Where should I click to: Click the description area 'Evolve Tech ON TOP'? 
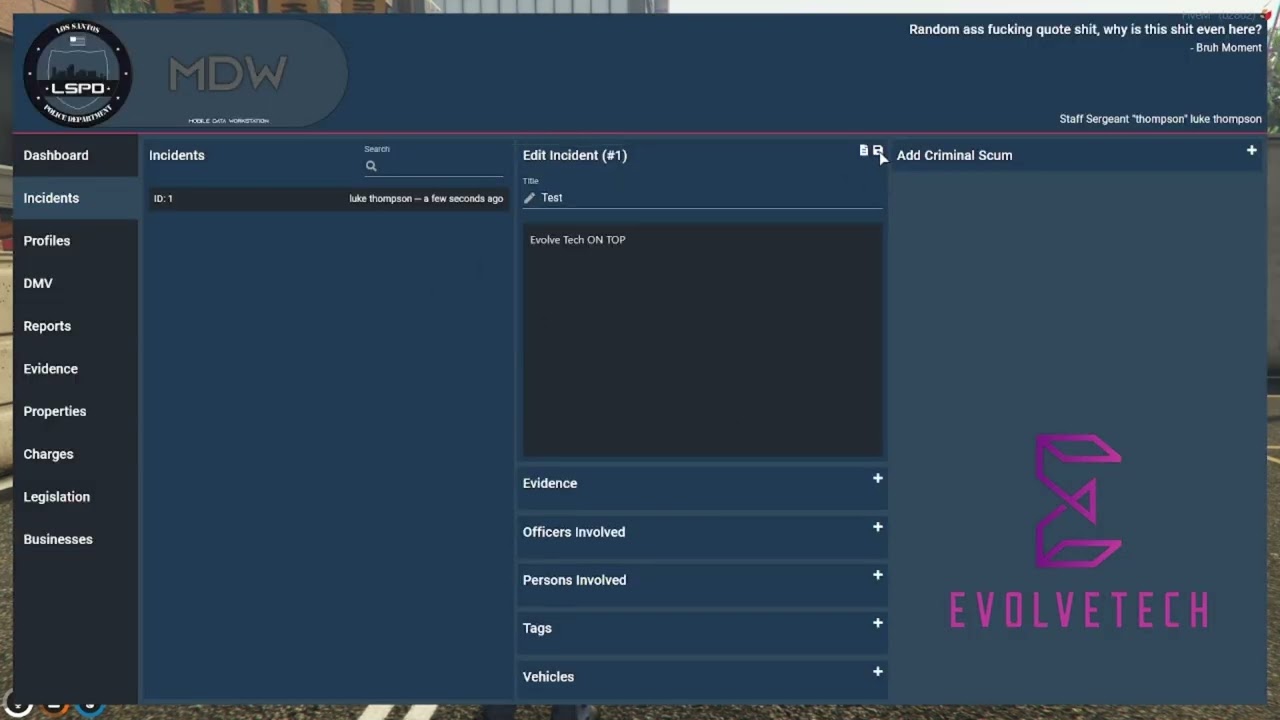(x=702, y=340)
